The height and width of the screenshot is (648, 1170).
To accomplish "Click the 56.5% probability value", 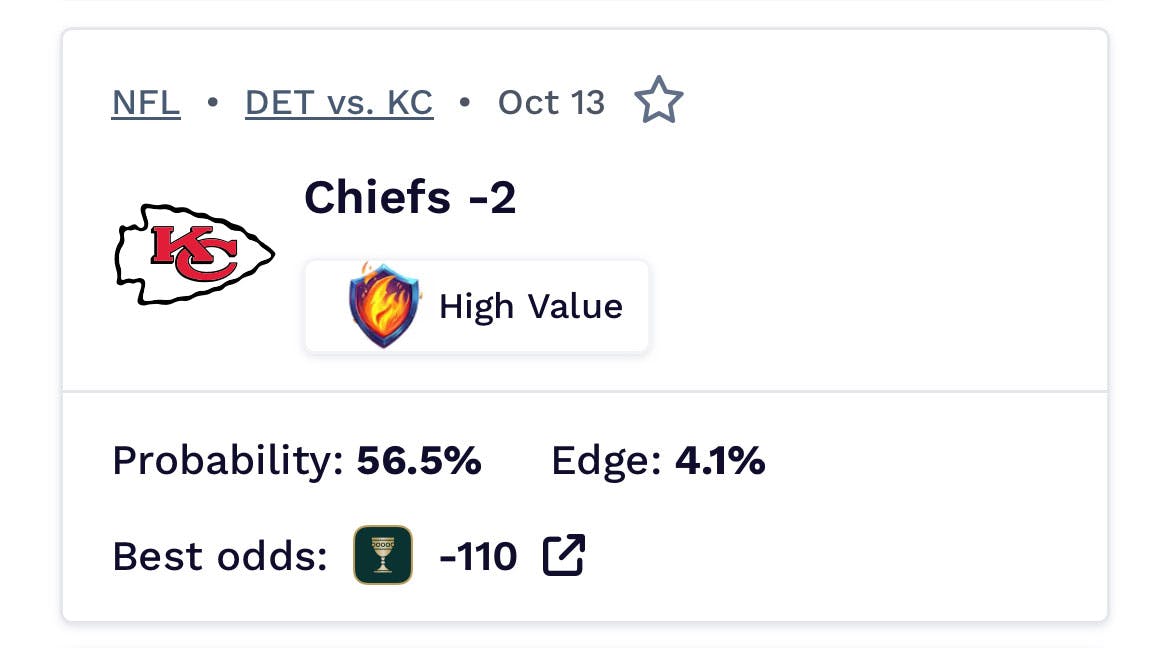I will click(x=419, y=461).
